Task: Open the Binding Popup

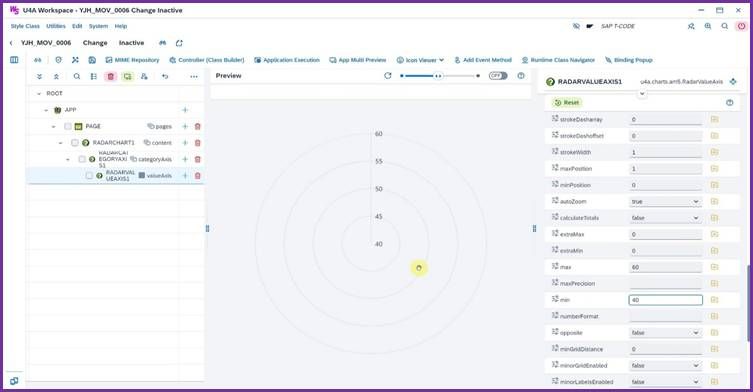Action: point(629,60)
